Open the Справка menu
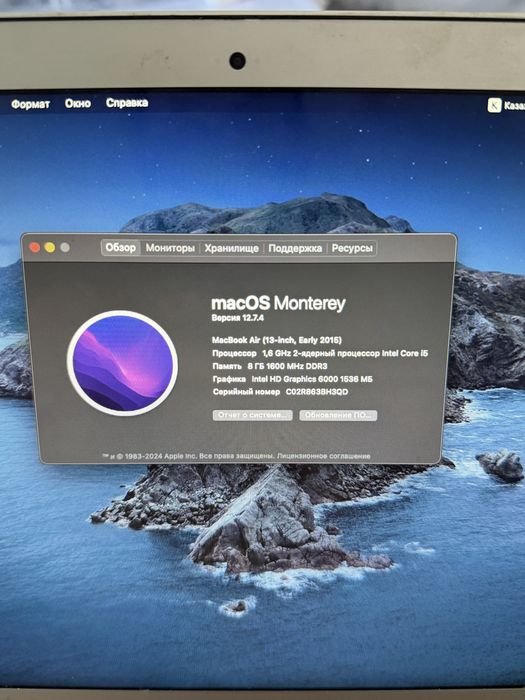 coord(127,103)
